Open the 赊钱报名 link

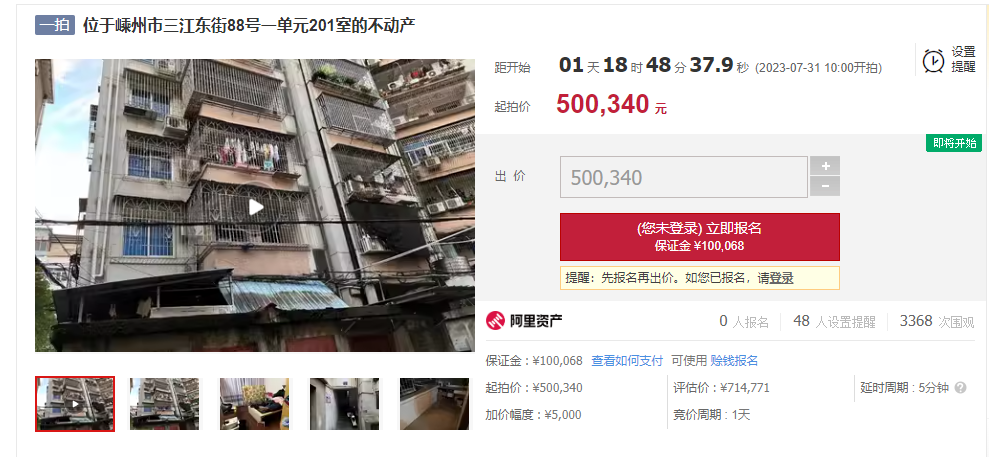(734, 361)
